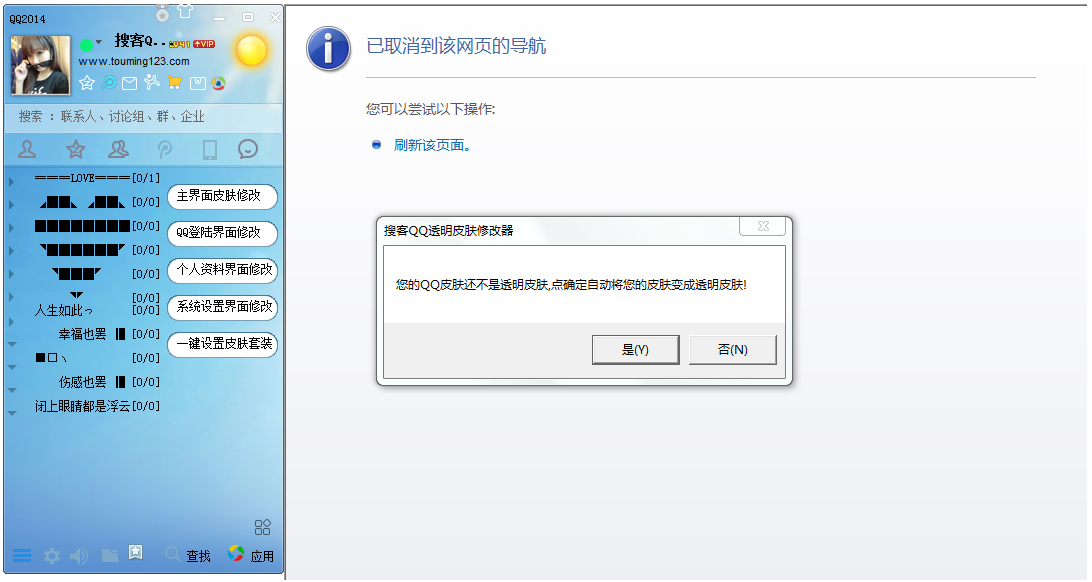The width and height of the screenshot is (1092, 582).
Task: Click the QQ2014 window title text
Action: (27, 19)
